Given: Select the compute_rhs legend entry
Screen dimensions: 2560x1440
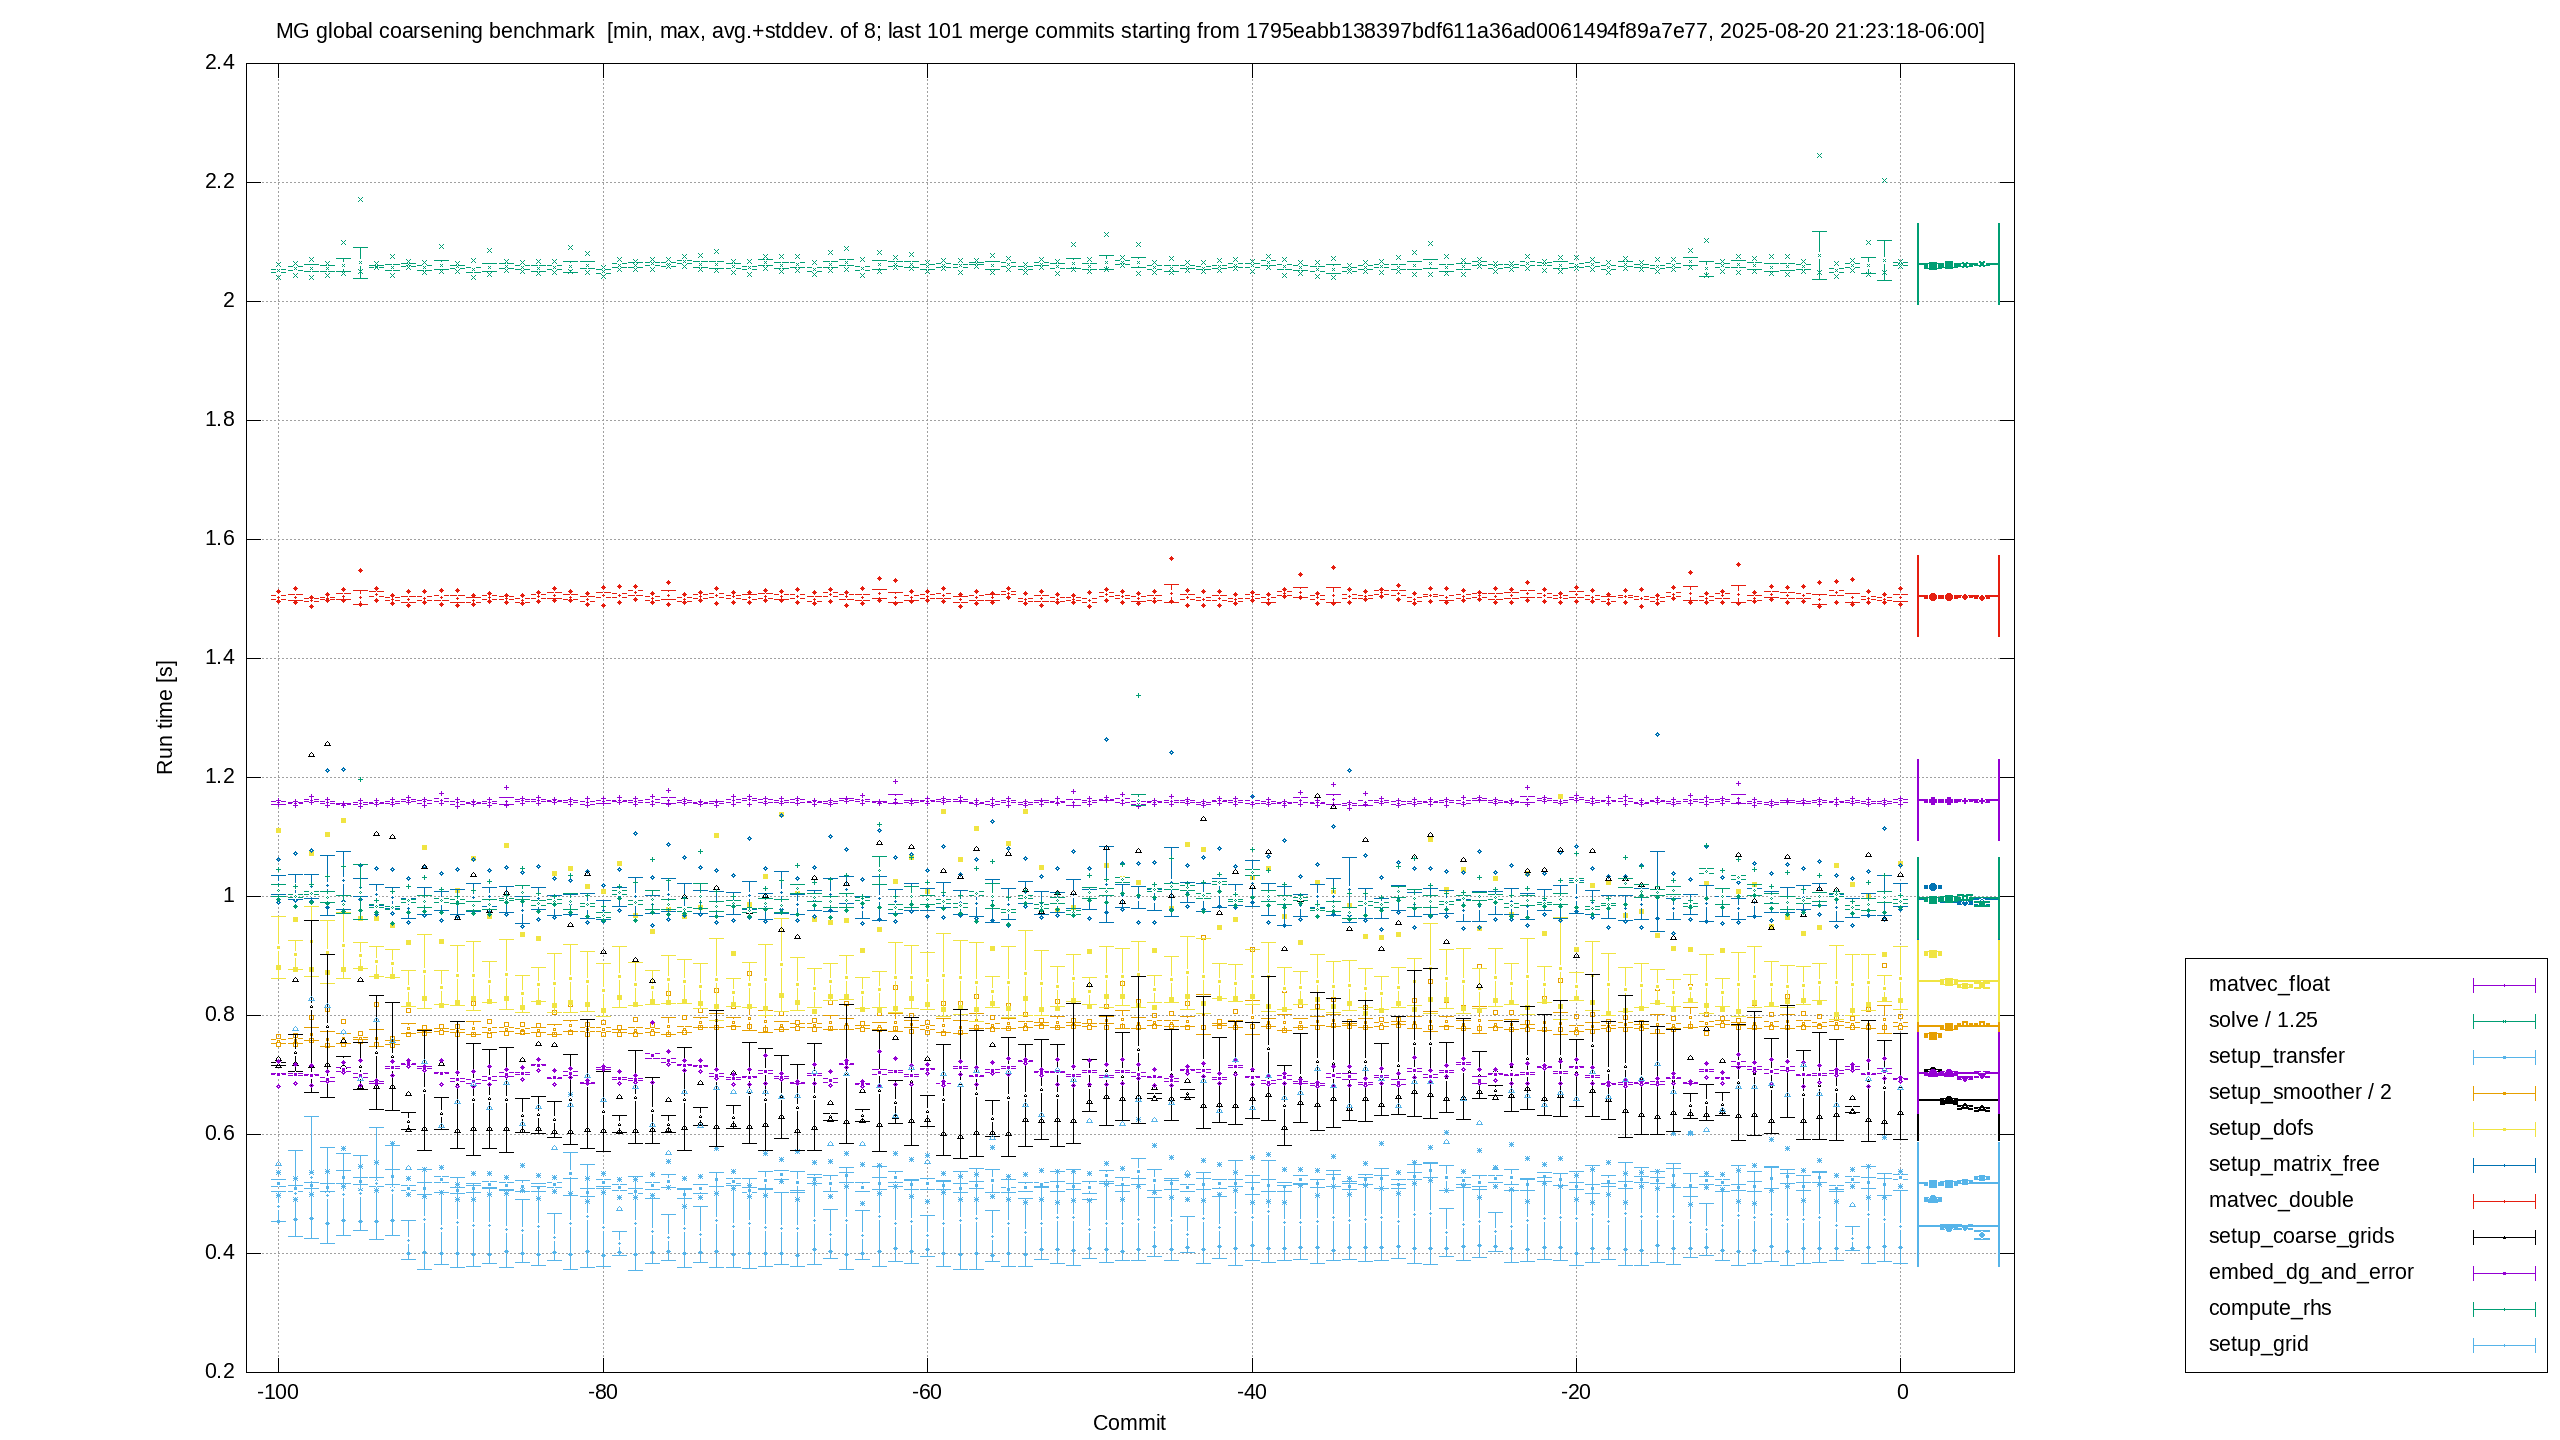Looking at the screenshot, I should pos(2269,1308).
